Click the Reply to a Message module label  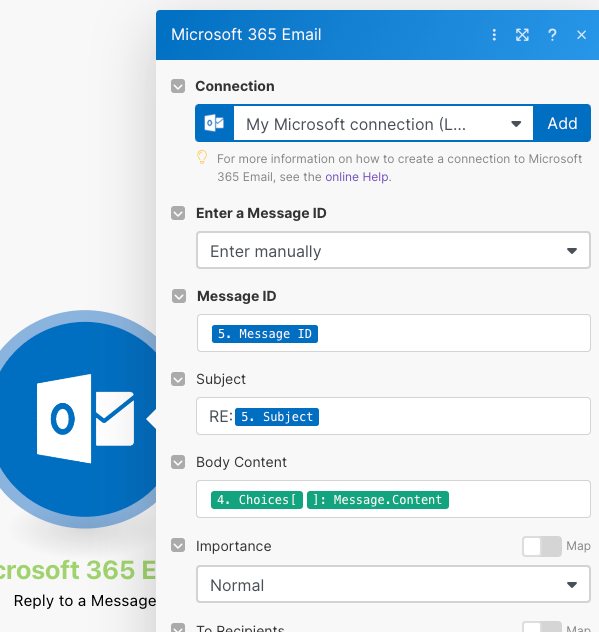(85, 601)
